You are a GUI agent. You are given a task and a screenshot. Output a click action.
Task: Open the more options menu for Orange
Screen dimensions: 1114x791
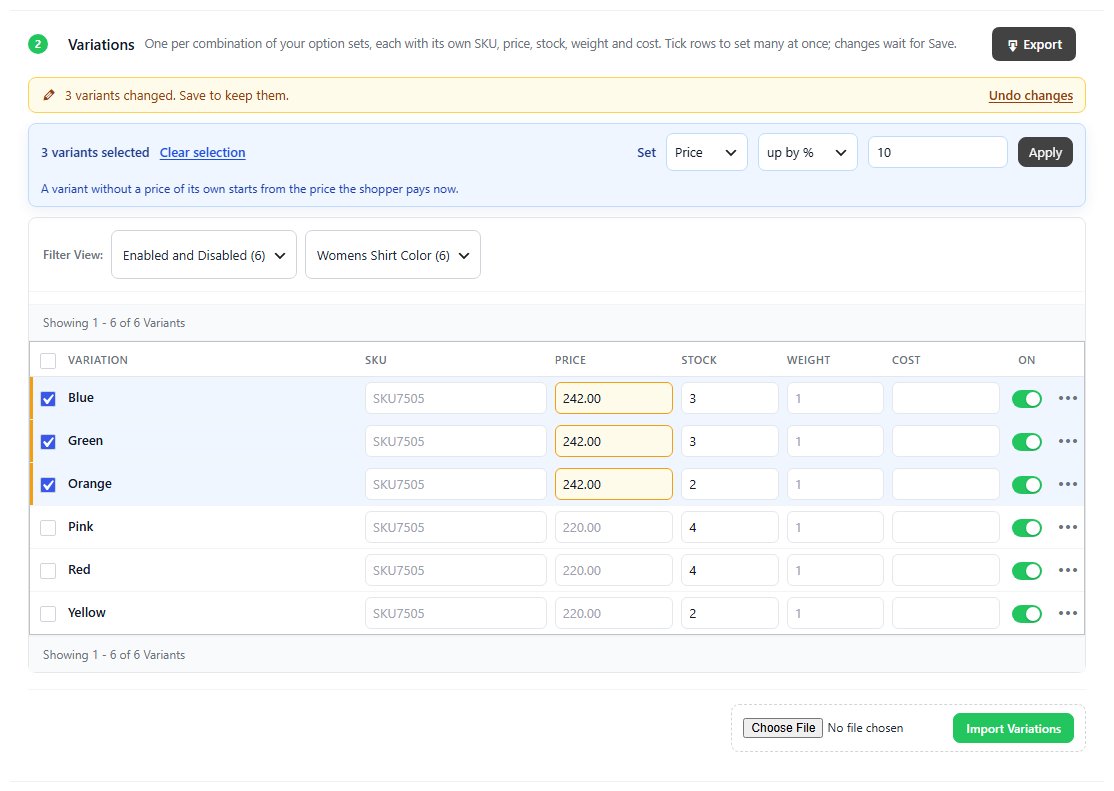(x=1067, y=484)
